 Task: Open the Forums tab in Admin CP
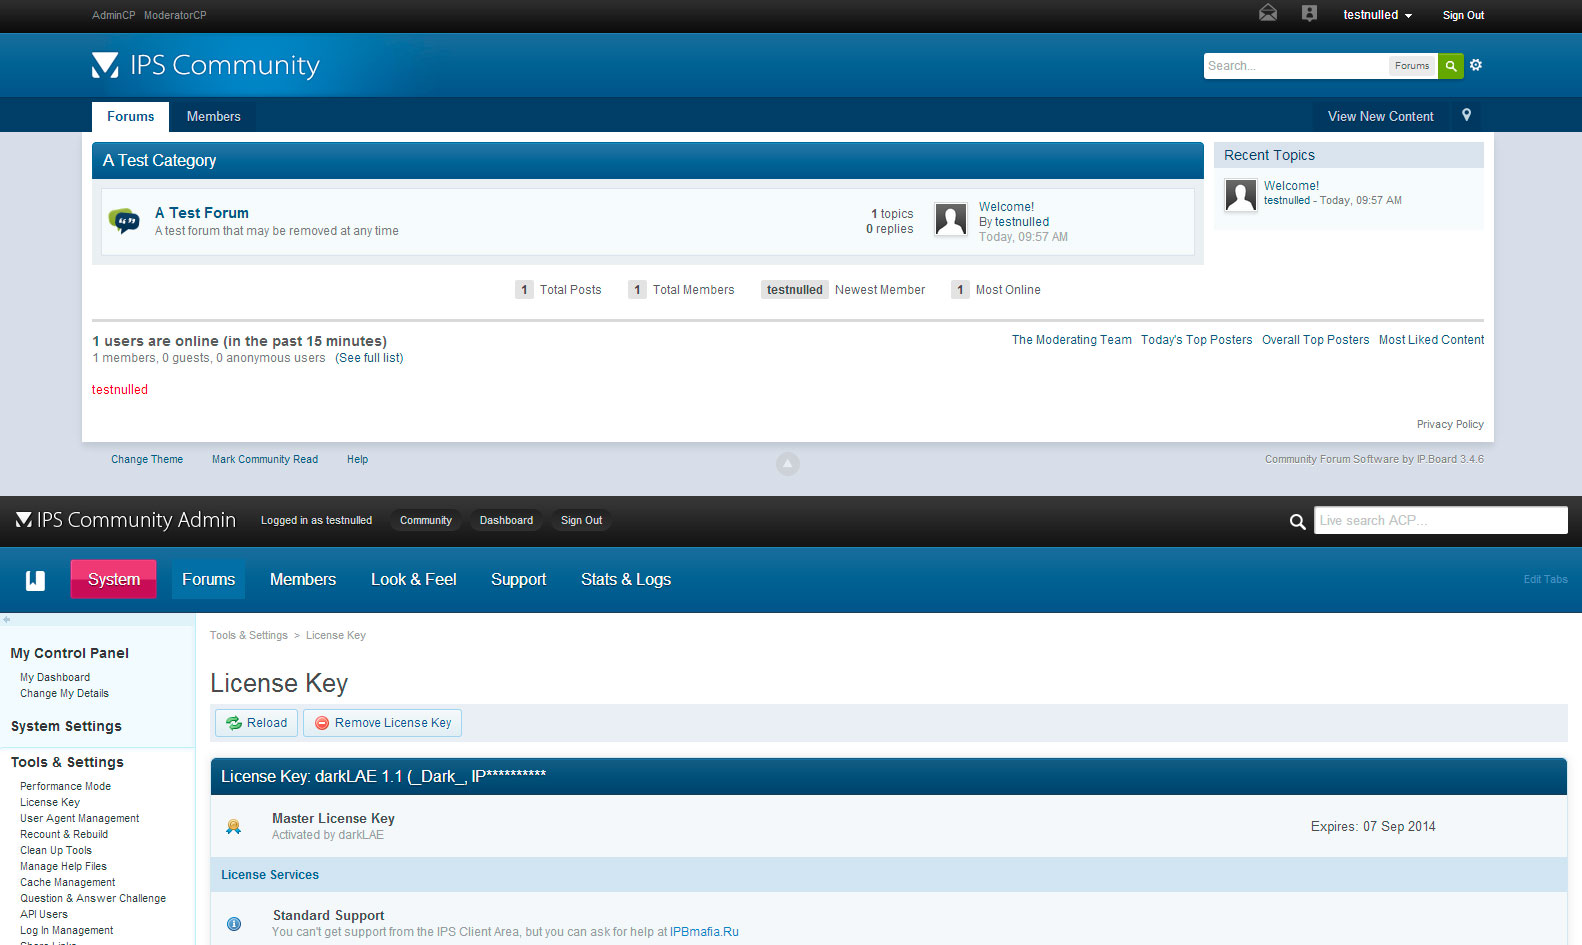[x=208, y=580]
